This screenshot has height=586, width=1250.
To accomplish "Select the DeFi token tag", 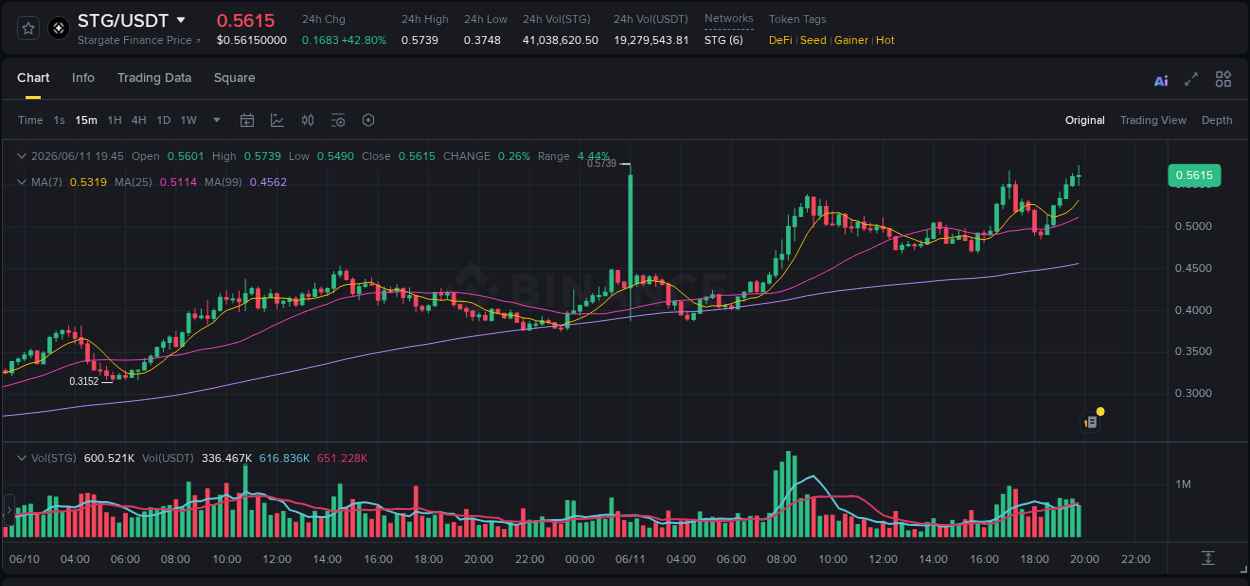I will [x=781, y=40].
